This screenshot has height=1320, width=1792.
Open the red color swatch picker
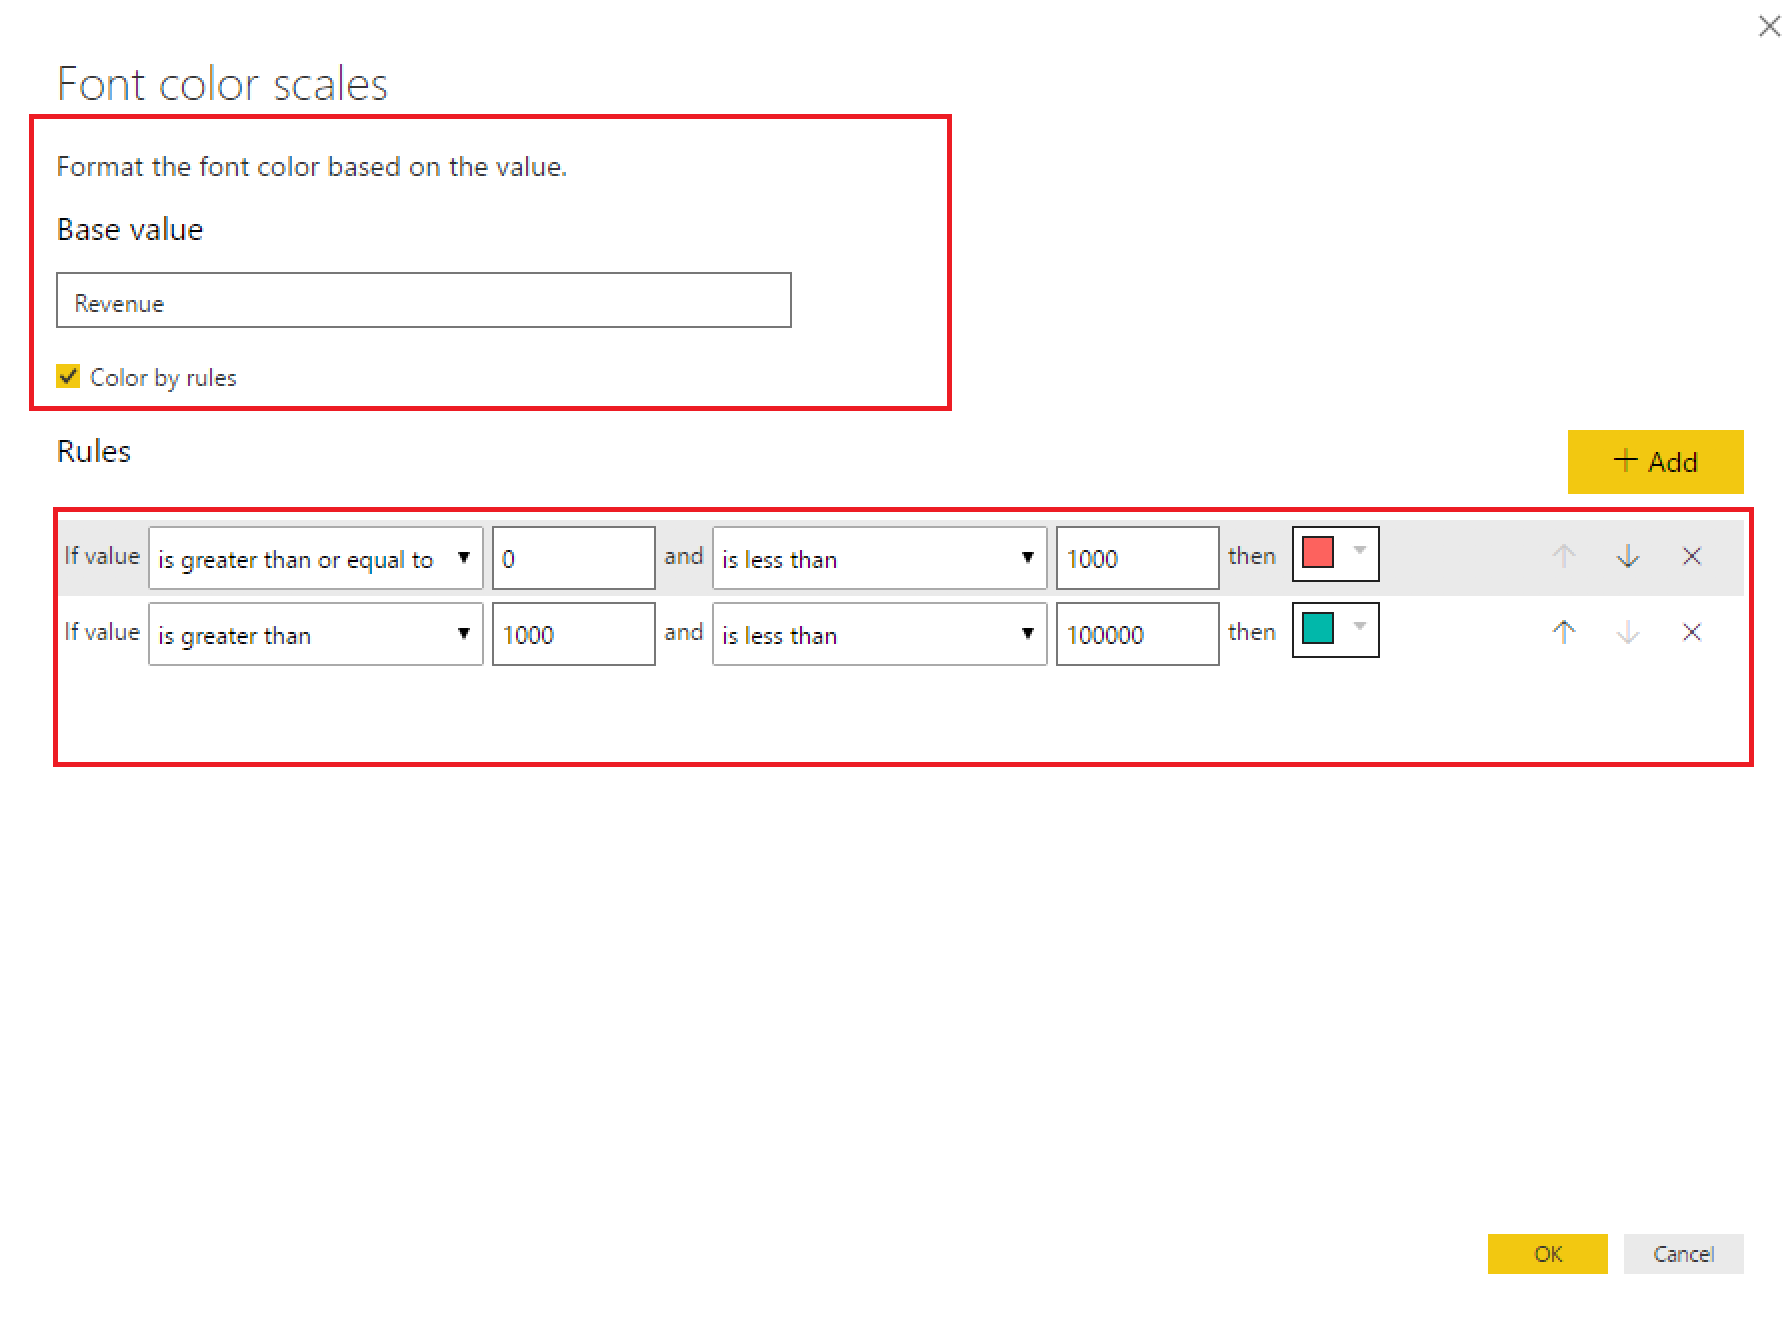[1335, 554]
